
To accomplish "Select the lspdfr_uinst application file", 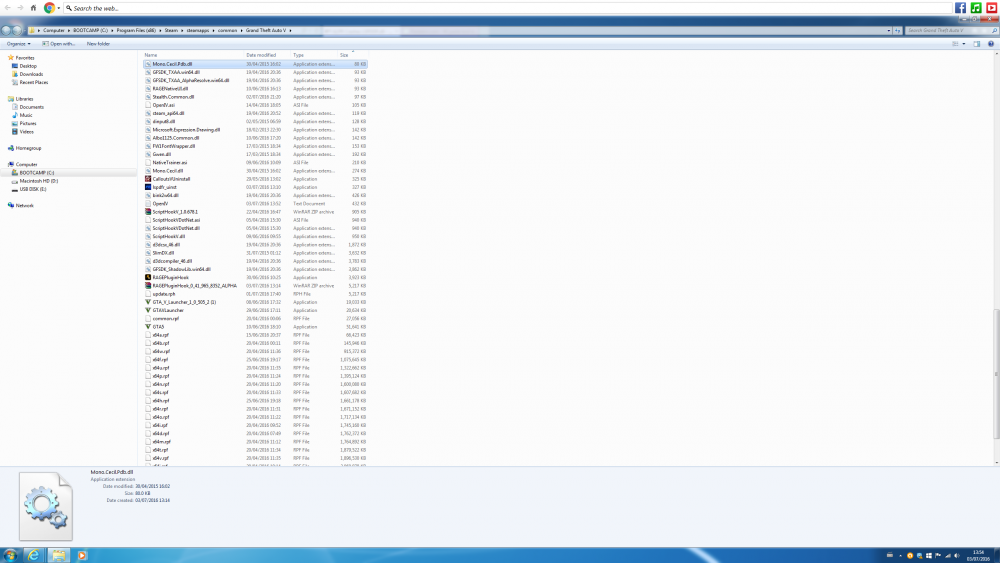I will point(256,187).
